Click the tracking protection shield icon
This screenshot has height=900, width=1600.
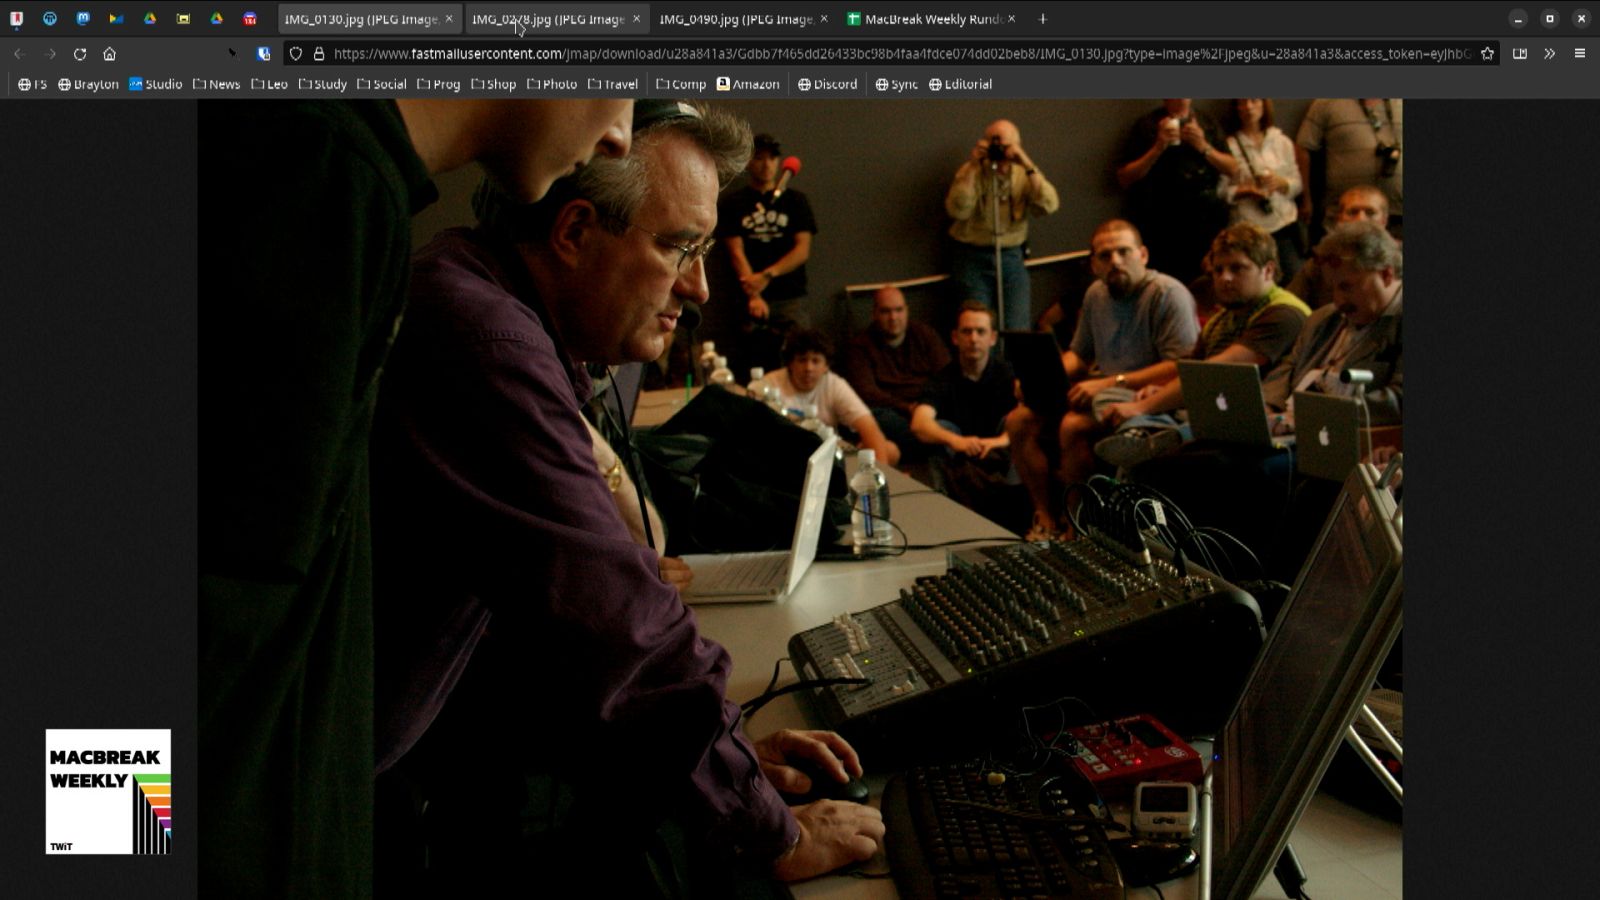pos(296,54)
